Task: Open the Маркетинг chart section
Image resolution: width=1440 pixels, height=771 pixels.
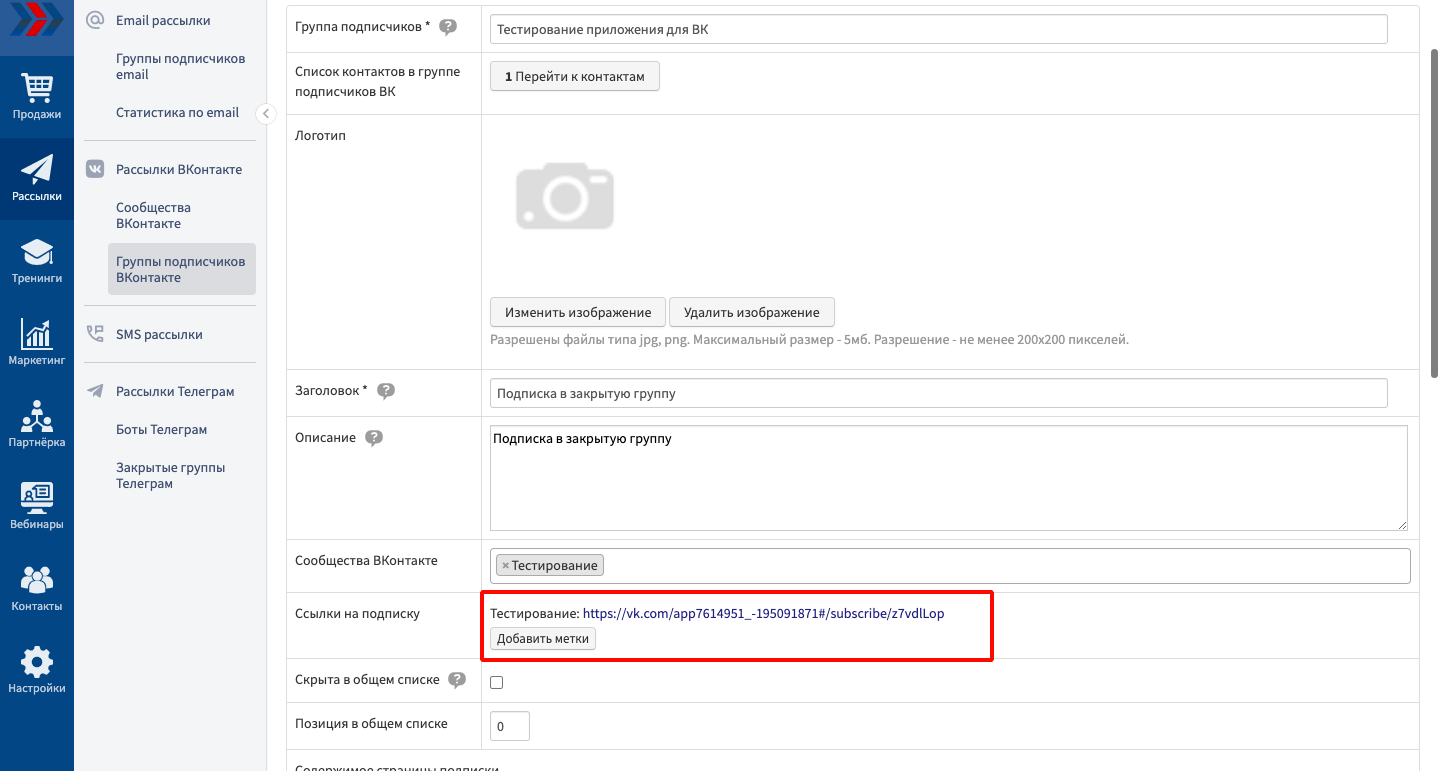Action: pyautogui.click(x=37, y=342)
